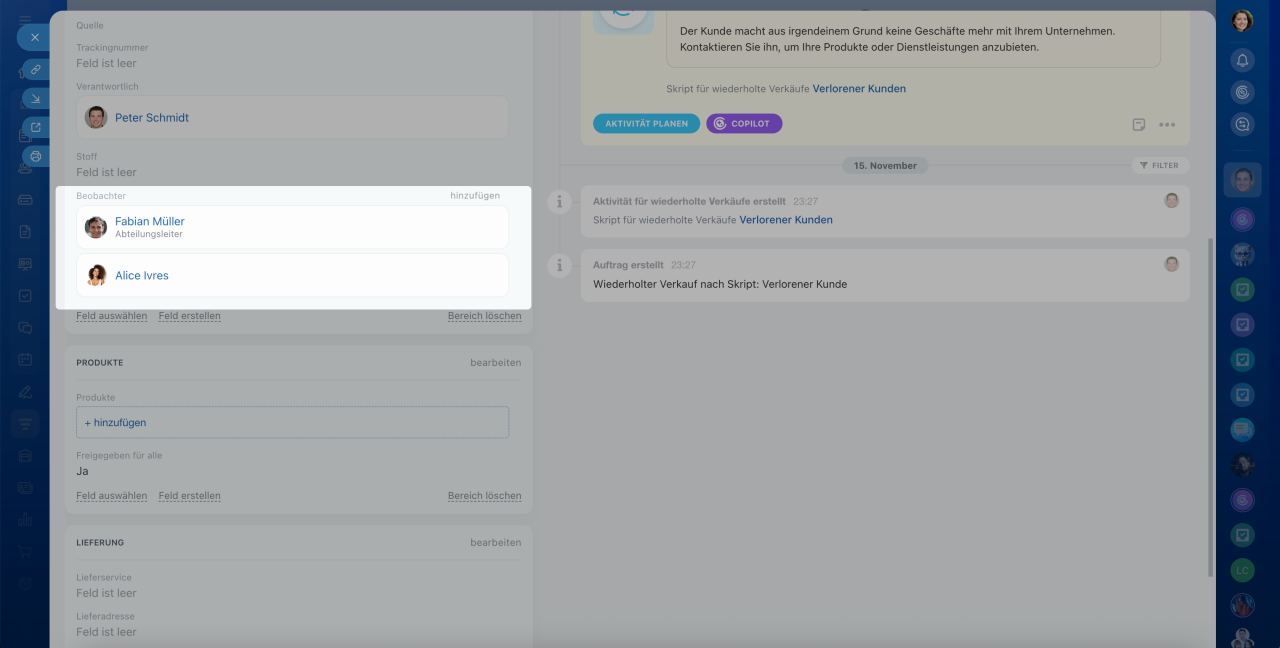Open three-dot menu on activity card

click(1167, 125)
